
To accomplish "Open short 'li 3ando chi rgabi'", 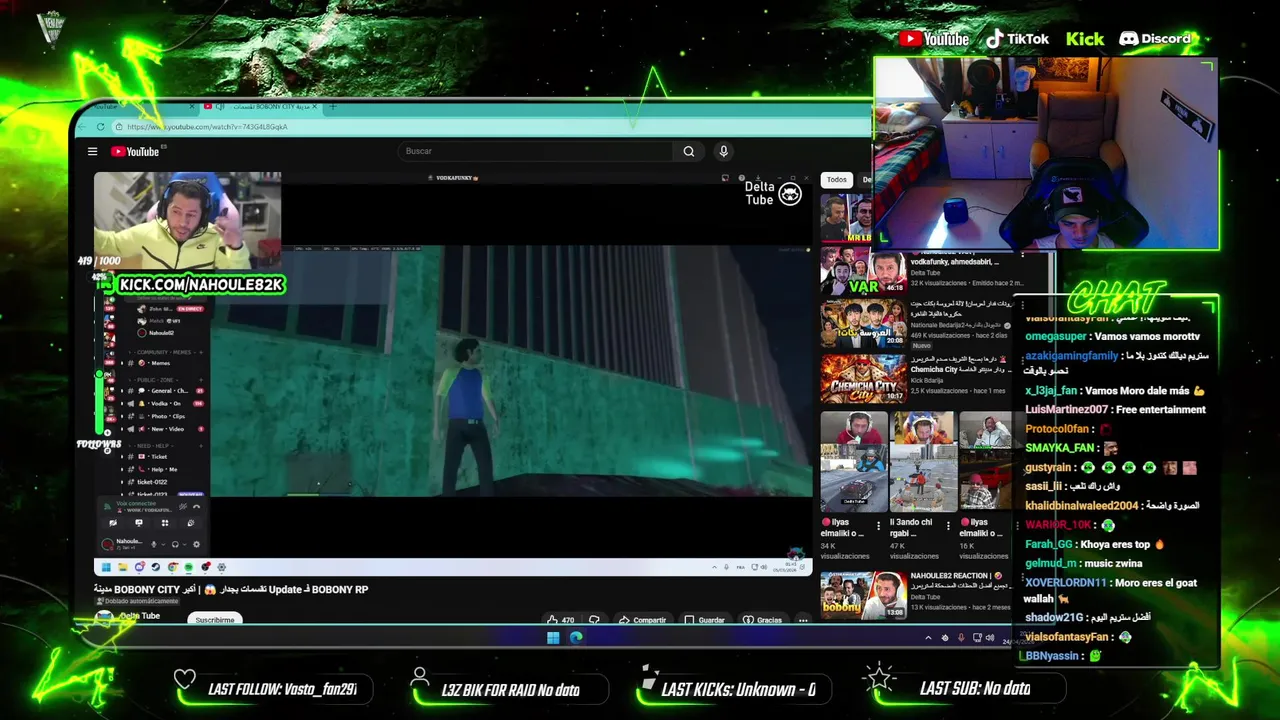I will point(923,460).
